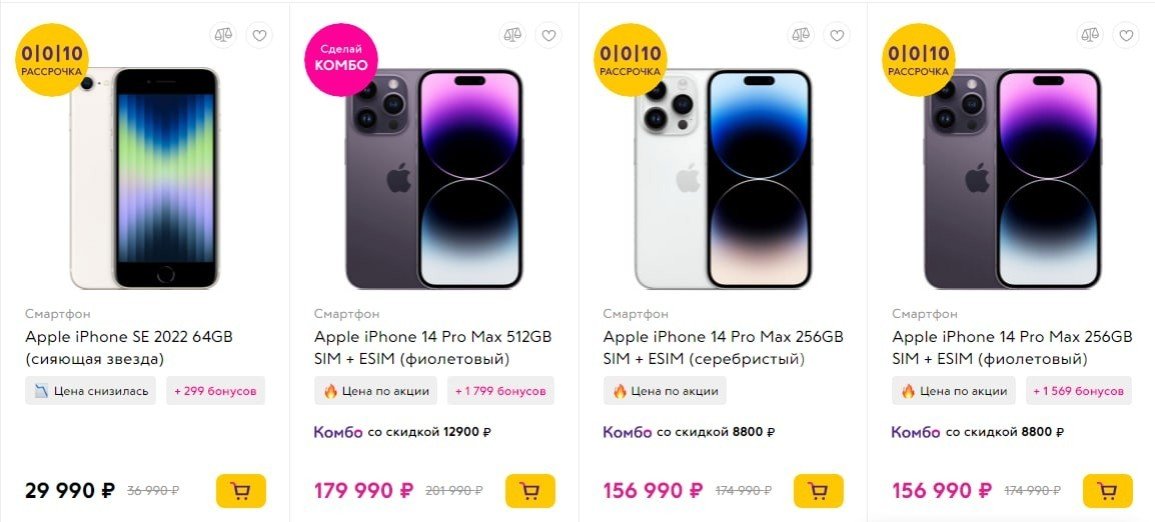Open iPhone 14 Pro Max 512GB product title
Screen dimensions: 1155x522
[x=432, y=337]
